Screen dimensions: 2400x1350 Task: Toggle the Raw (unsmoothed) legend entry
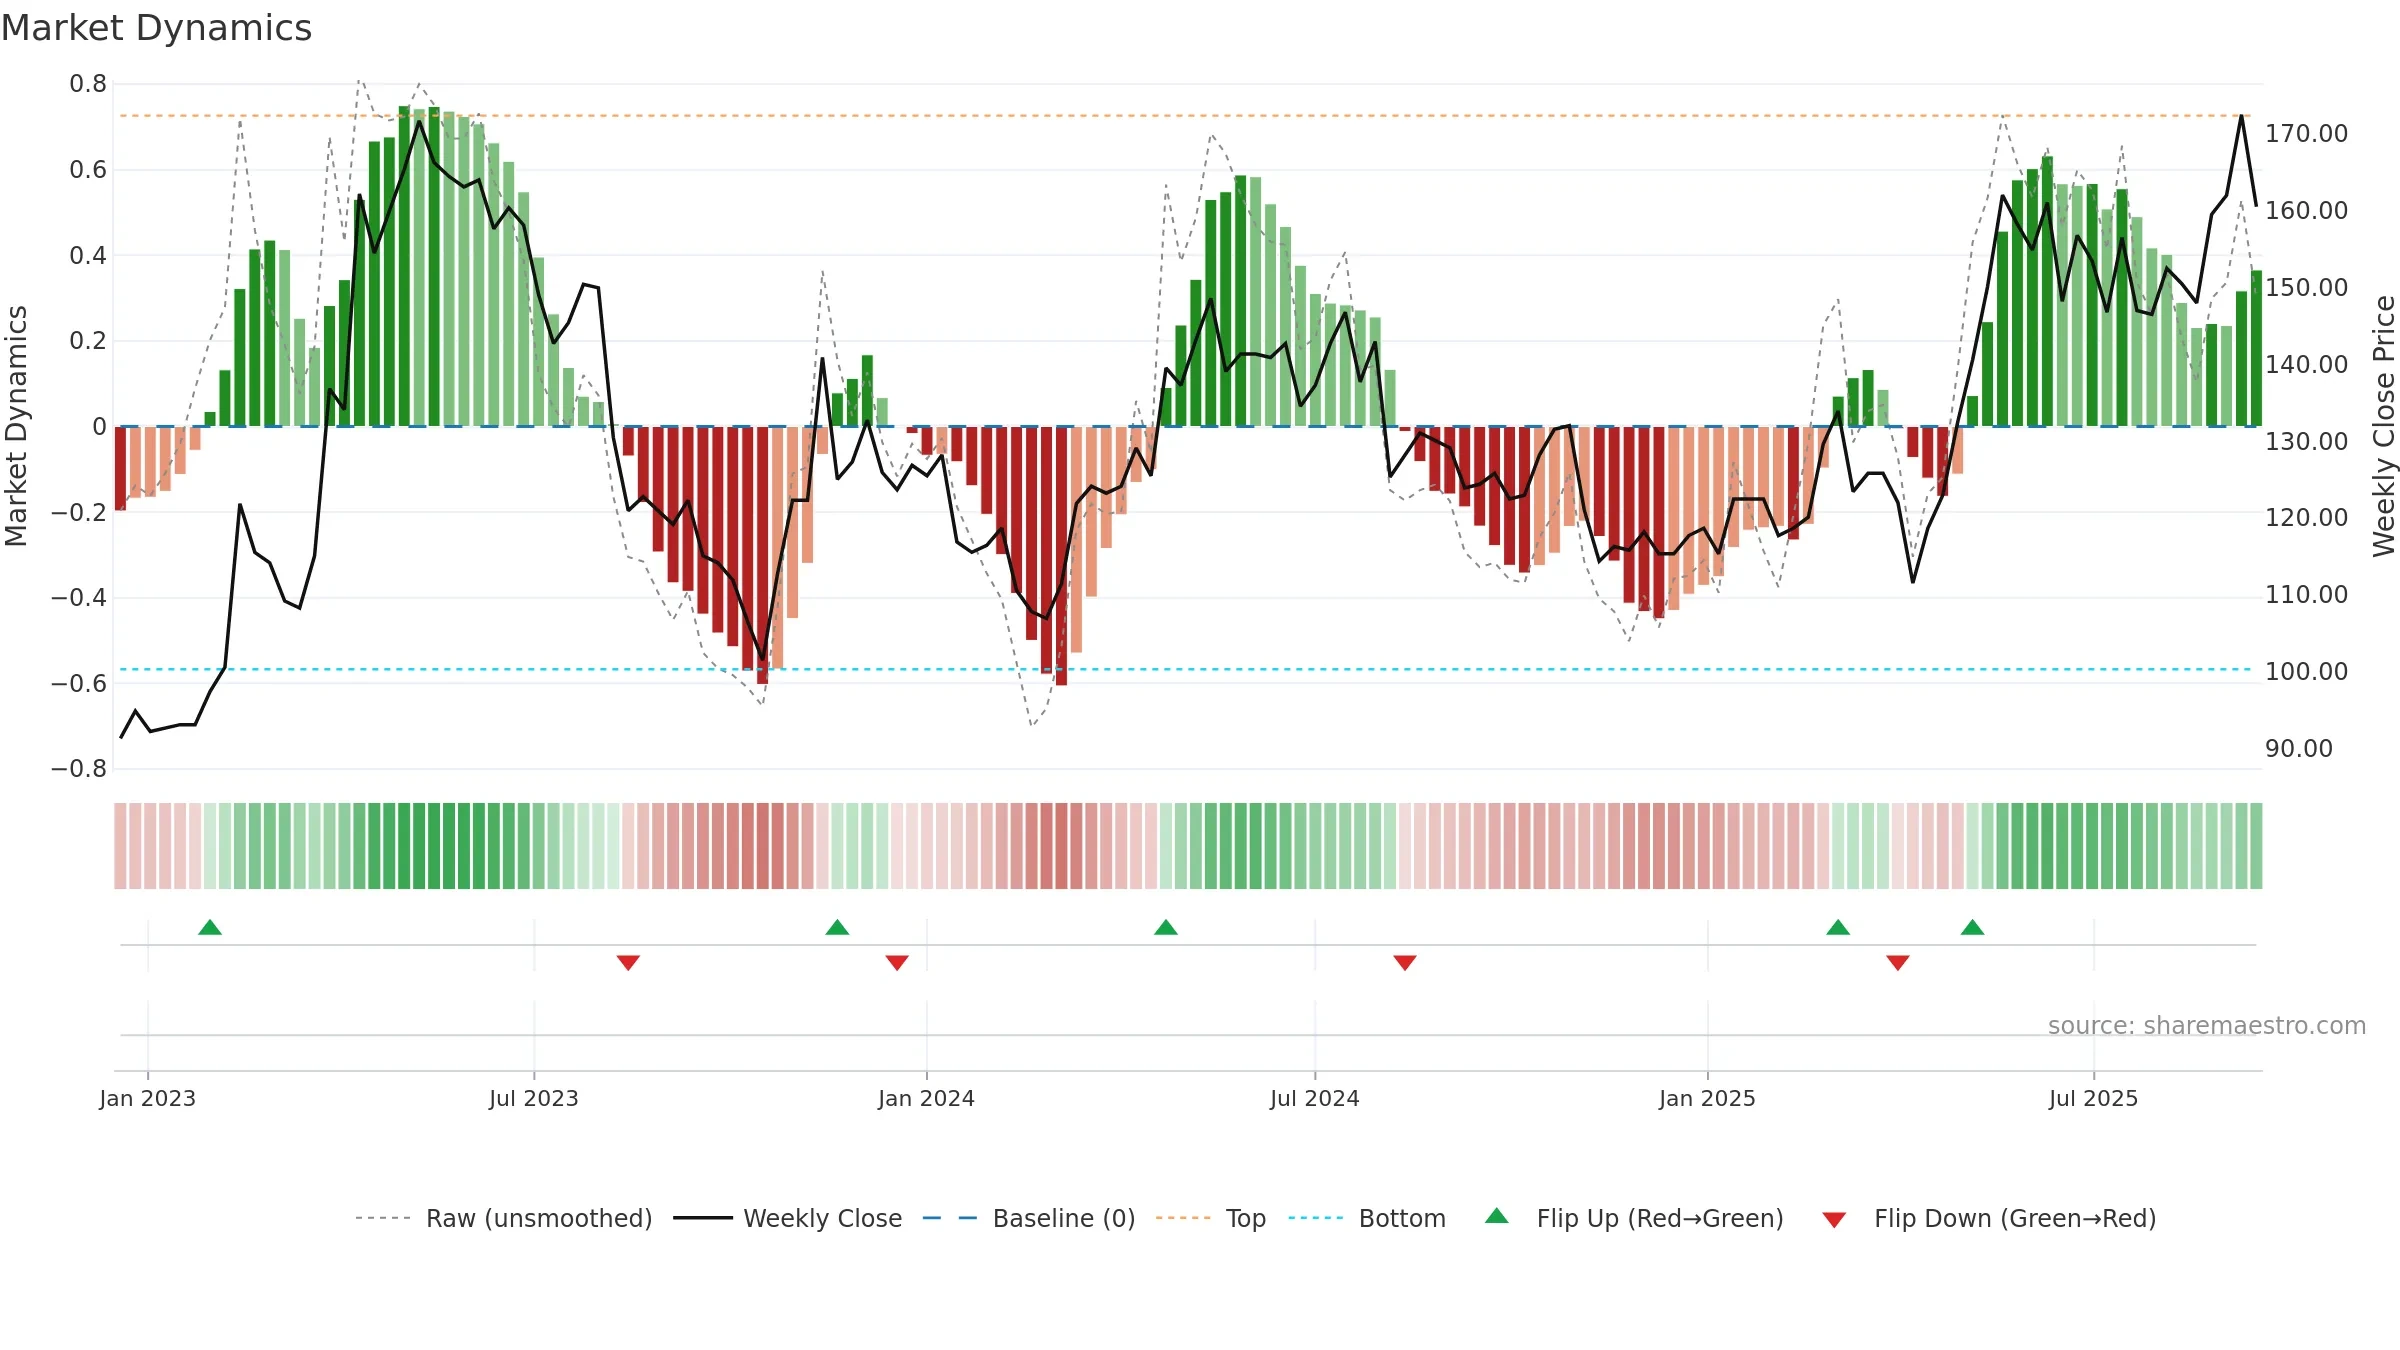coord(503,1218)
